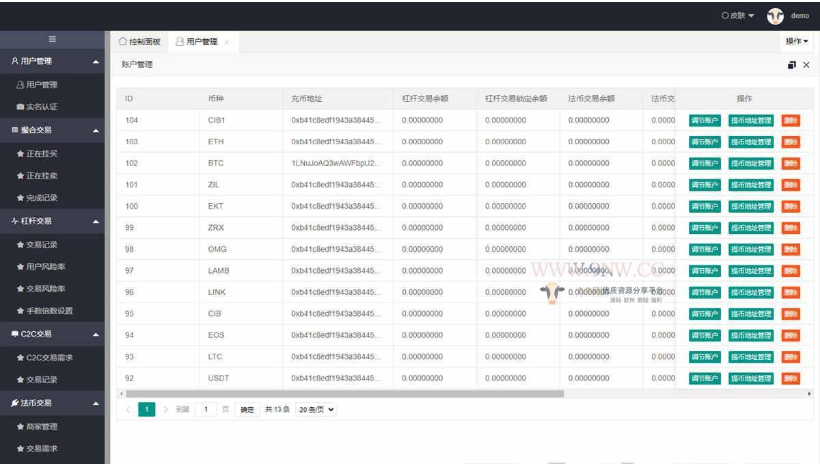The width and height of the screenshot is (820, 464).
Task: Click 调节账户 for the LINK row
Action: point(705,292)
